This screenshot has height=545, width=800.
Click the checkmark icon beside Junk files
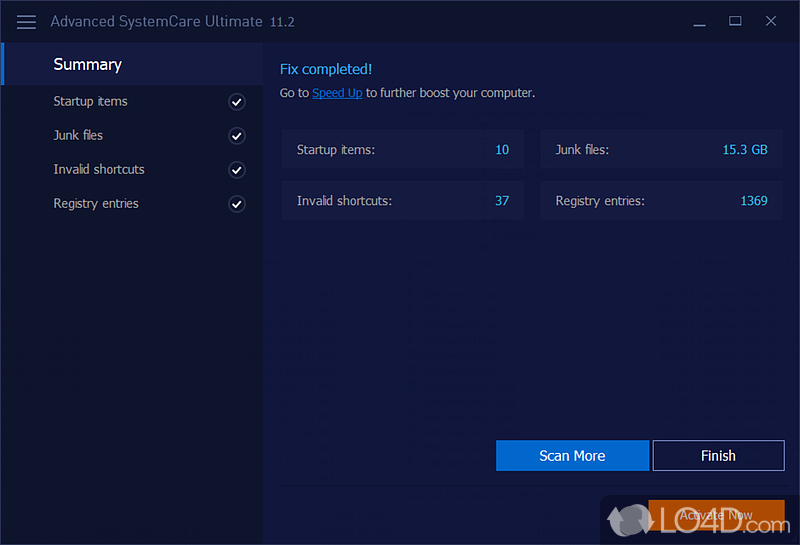pyautogui.click(x=237, y=136)
